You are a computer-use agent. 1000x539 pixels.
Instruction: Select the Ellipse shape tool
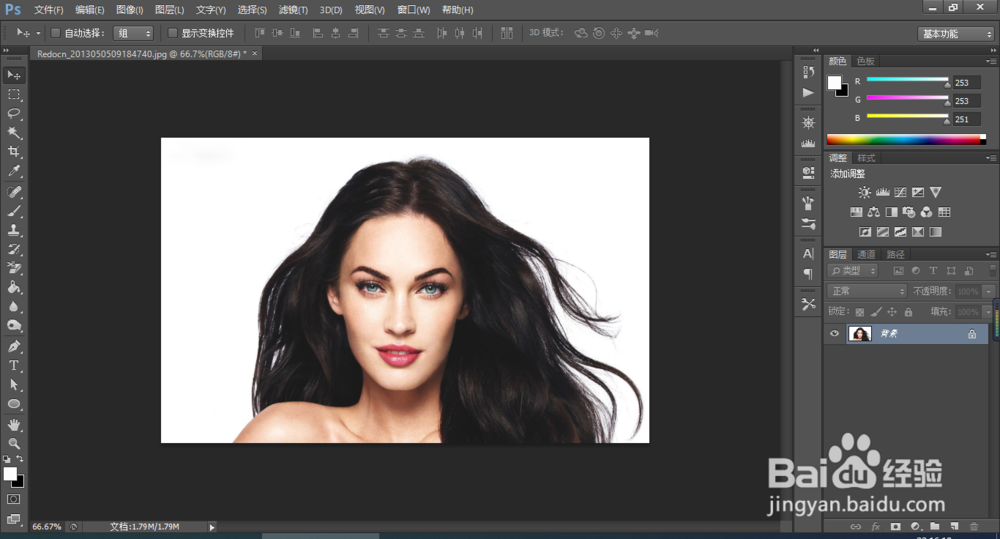click(x=14, y=404)
